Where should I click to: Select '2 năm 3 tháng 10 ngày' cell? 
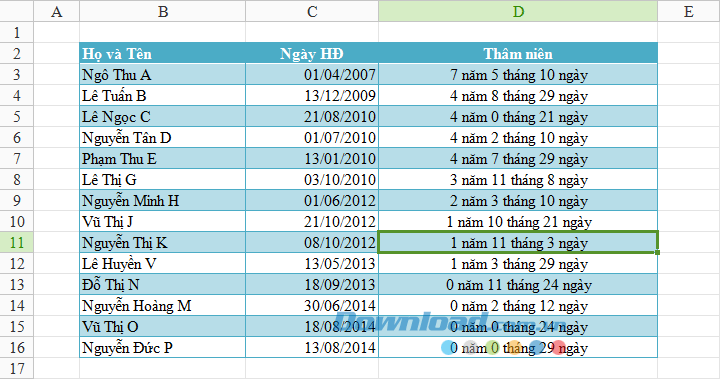point(518,200)
